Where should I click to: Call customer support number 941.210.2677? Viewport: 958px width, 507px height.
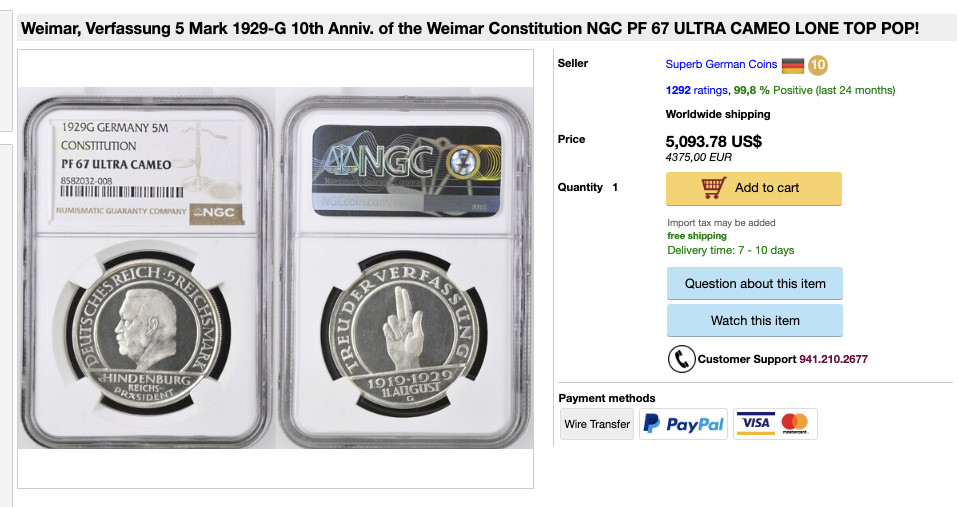833,359
